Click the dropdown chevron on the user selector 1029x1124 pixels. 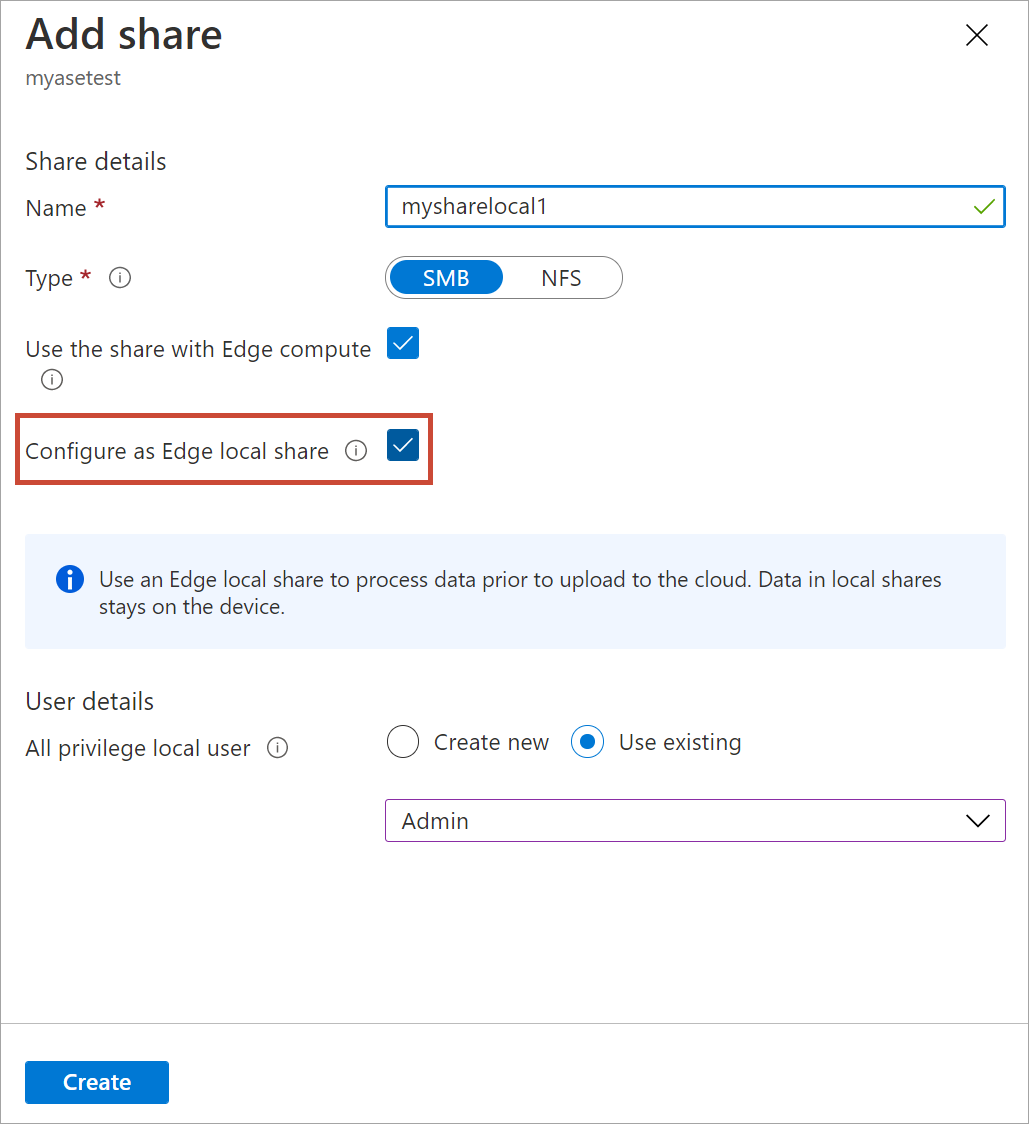tap(978, 820)
